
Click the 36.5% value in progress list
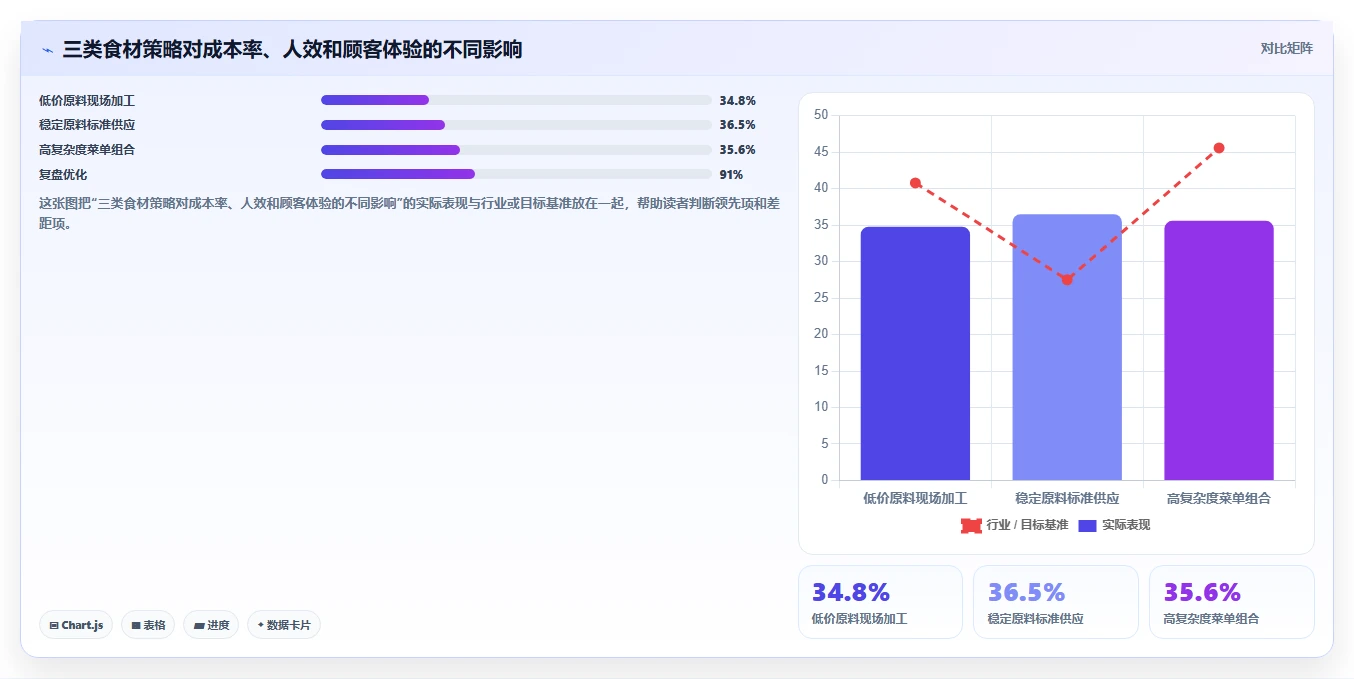(737, 125)
